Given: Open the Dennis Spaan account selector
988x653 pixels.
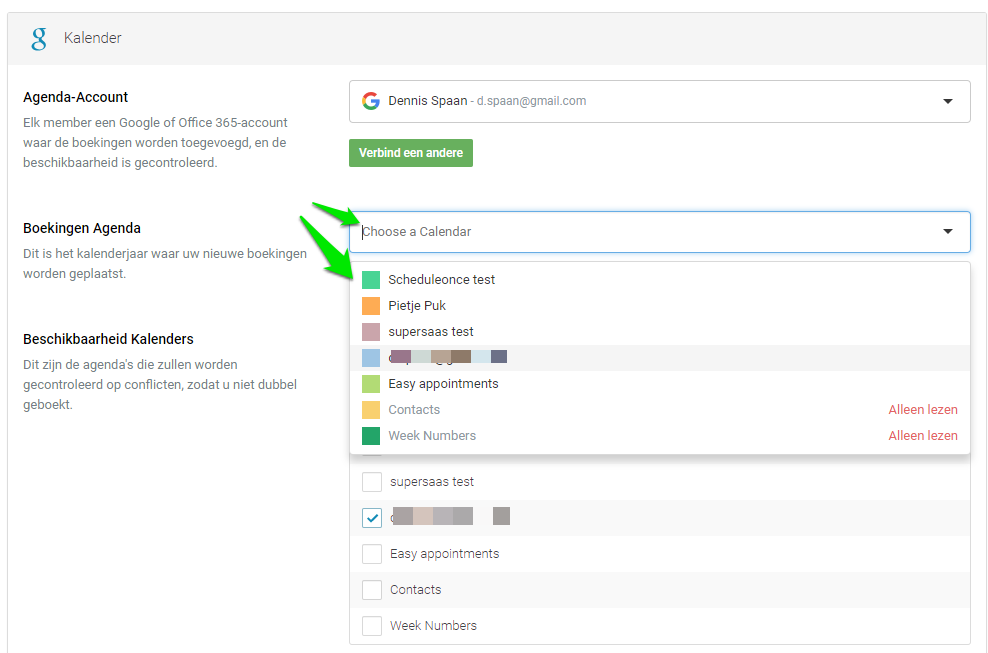Looking at the screenshot, I should point(640,101).
